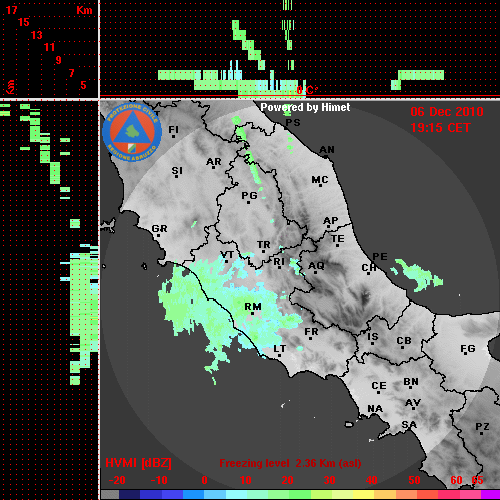Click the Protezione Civile Regione Abruzzo logo
This screenshot has height=500, width=500.
pos(132,132)
